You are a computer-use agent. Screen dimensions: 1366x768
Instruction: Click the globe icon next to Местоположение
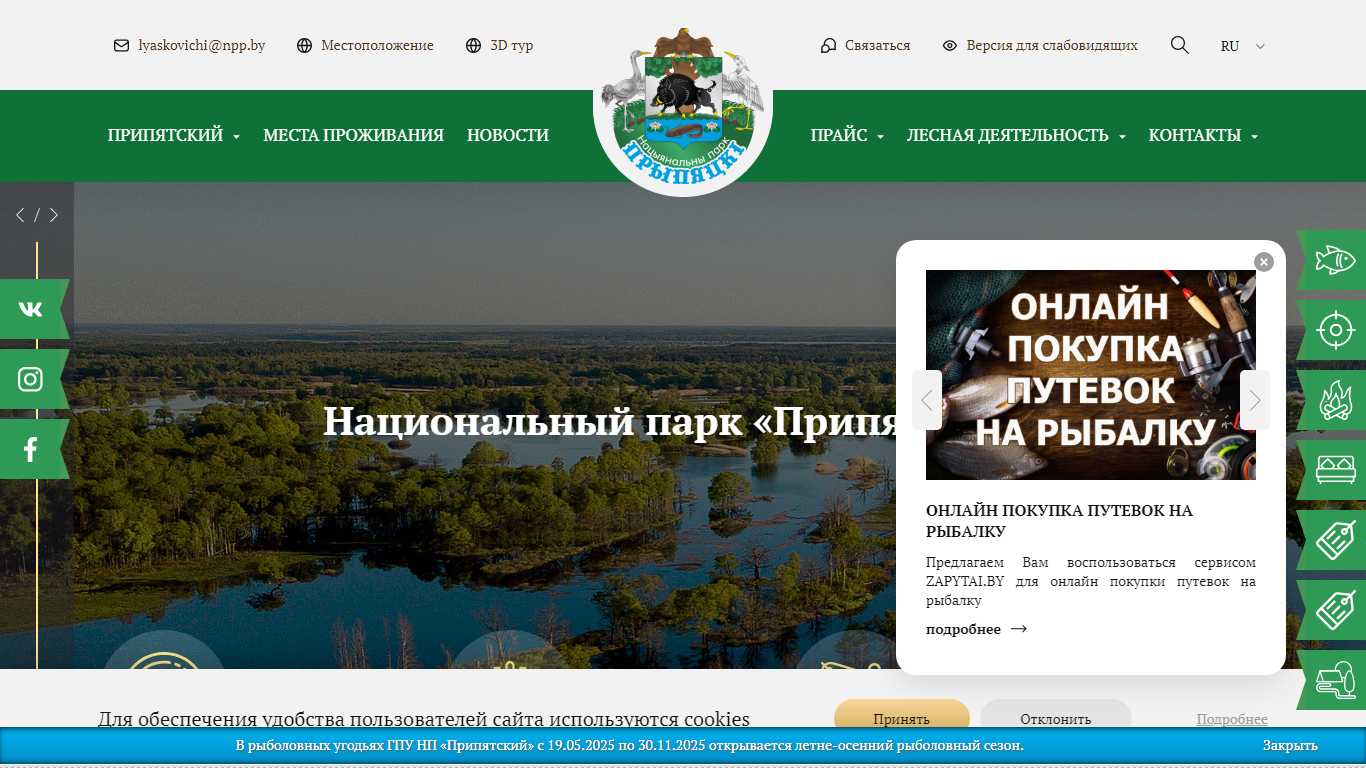(x=305, y=46)
